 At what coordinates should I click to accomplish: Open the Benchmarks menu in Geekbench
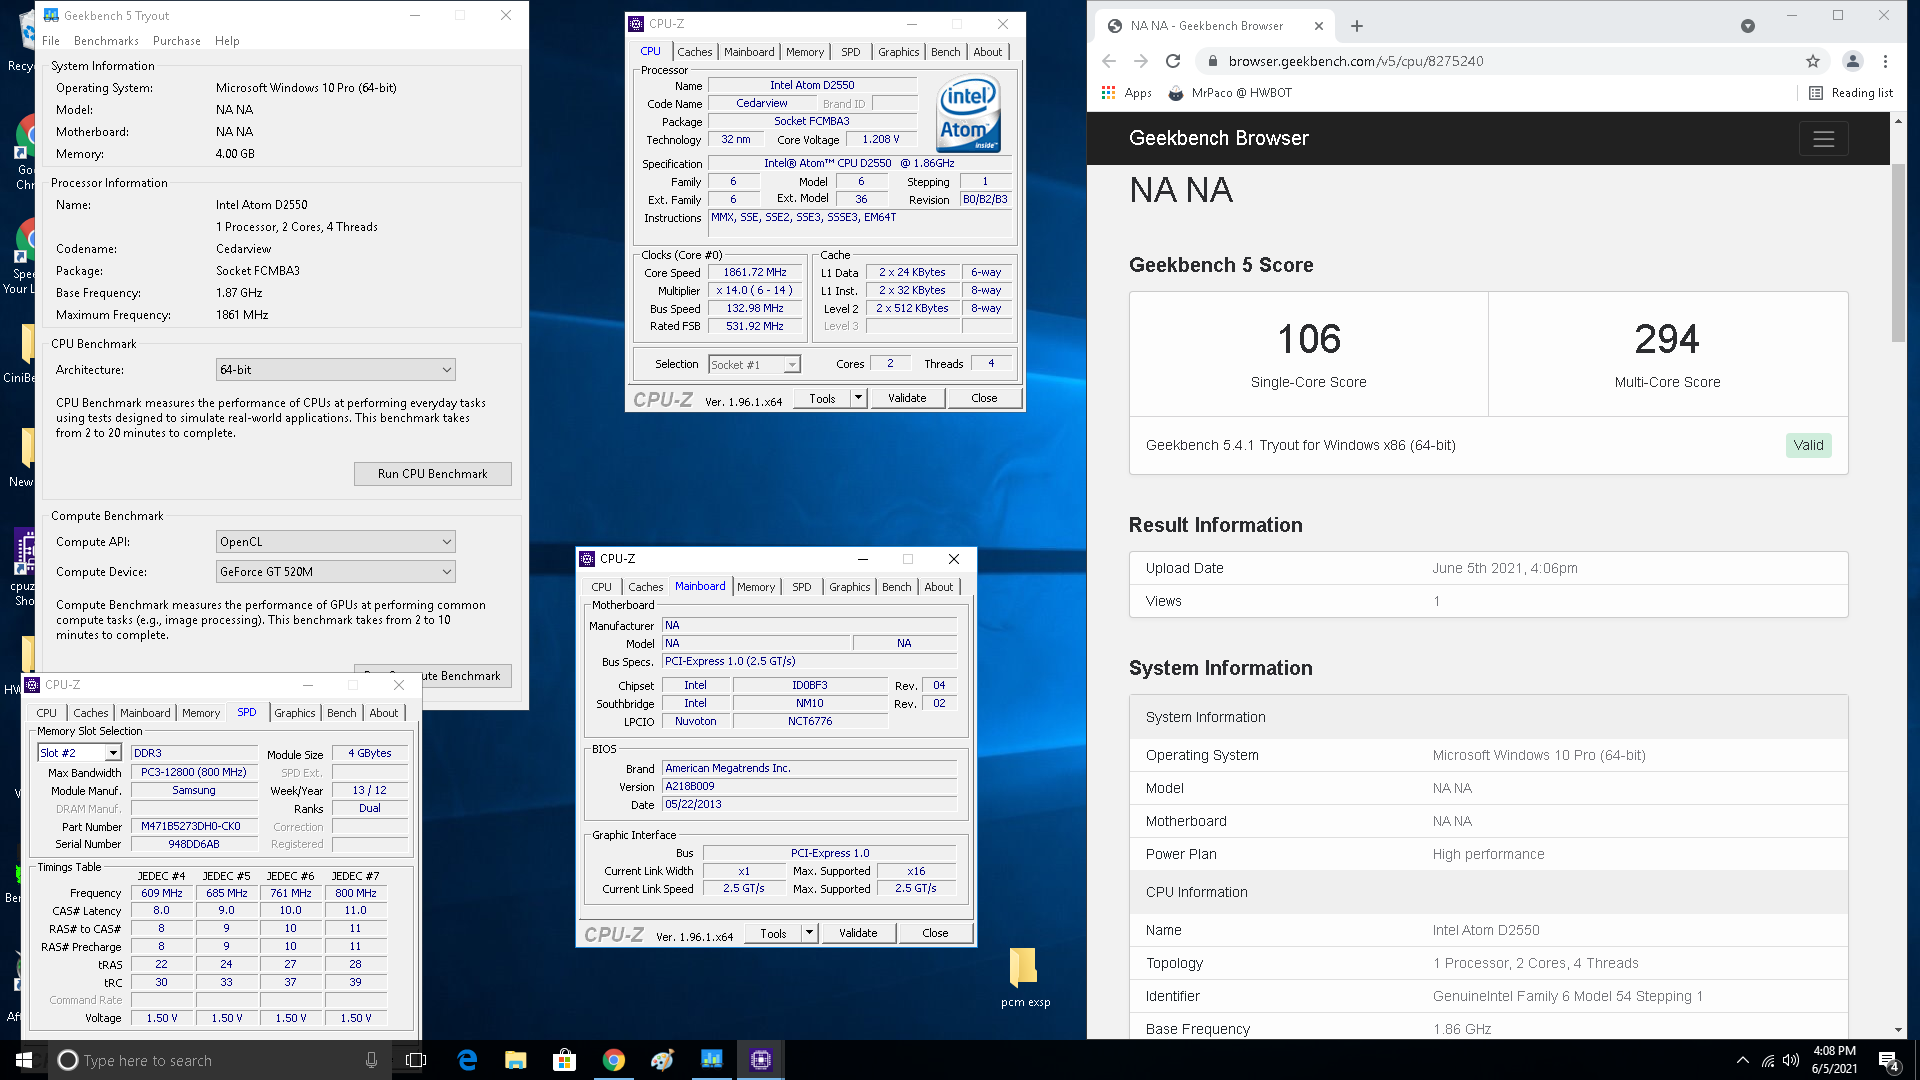[106, 41]
